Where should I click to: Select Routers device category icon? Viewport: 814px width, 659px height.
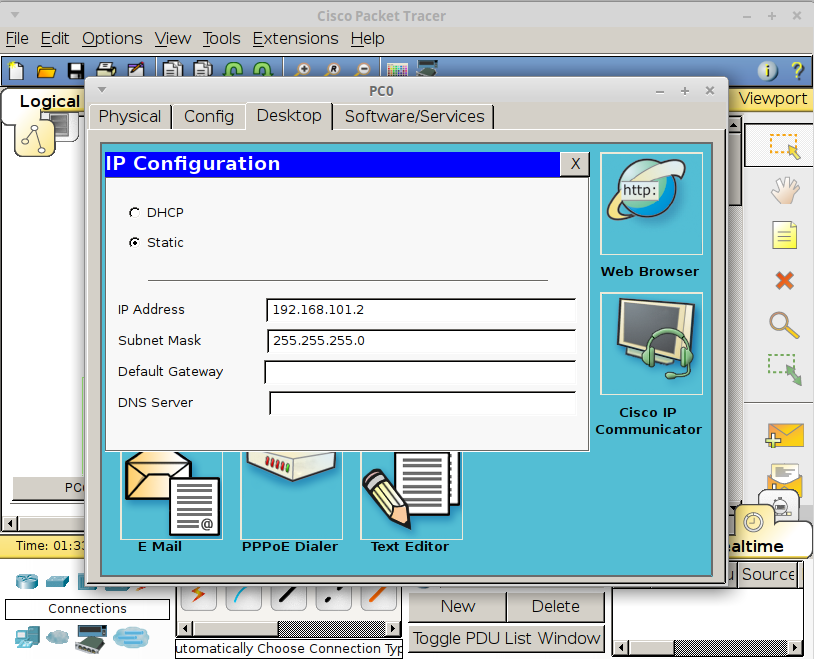[x=26, y=581]
